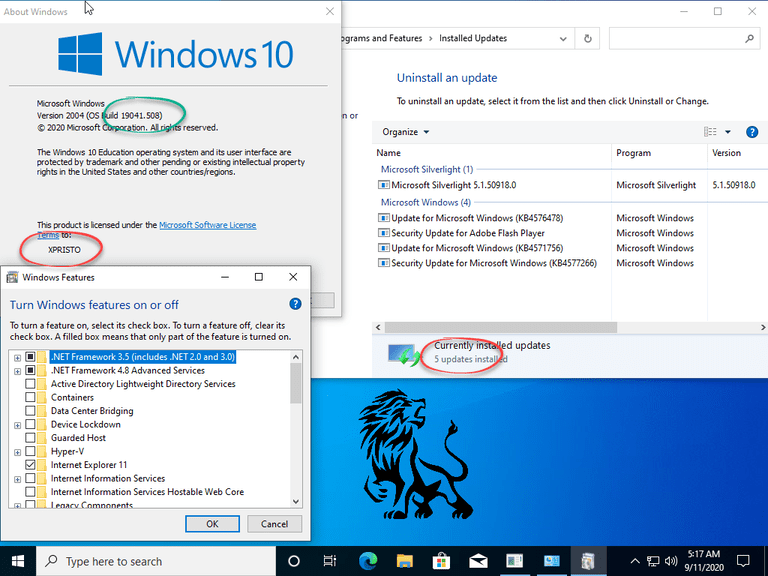The image size is (768, 576).
Task: Open Microsoft Software License Terms link
Action: pyautogui.click(x=207, y=225)
